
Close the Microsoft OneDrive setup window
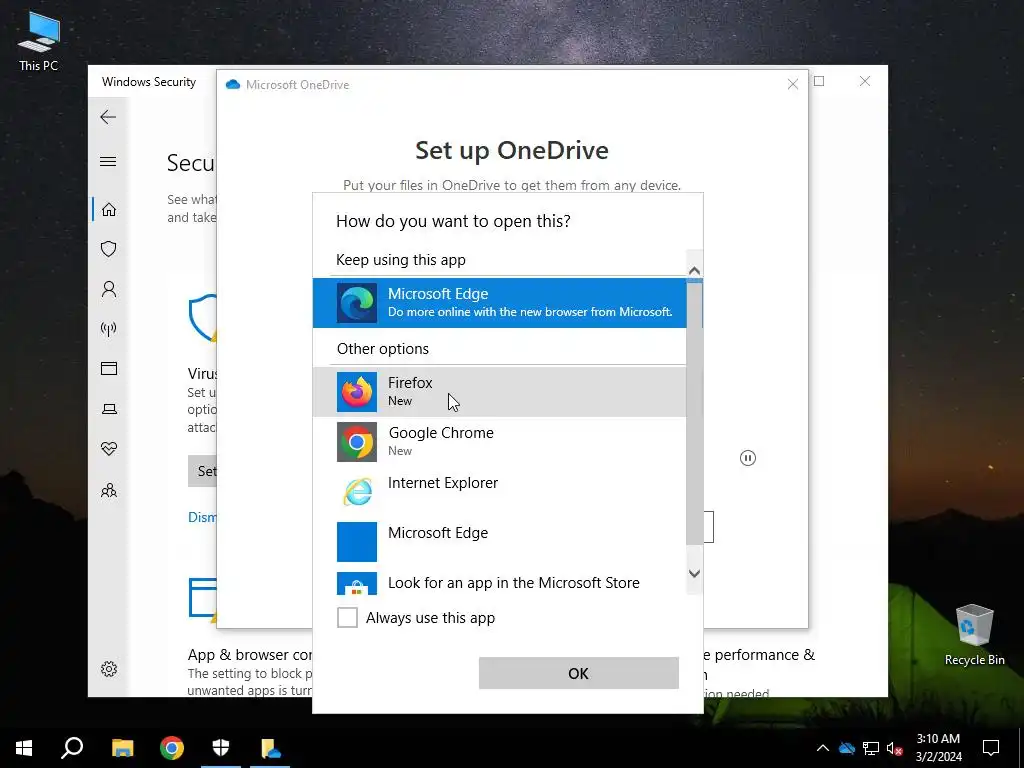[x=793, y=84]
